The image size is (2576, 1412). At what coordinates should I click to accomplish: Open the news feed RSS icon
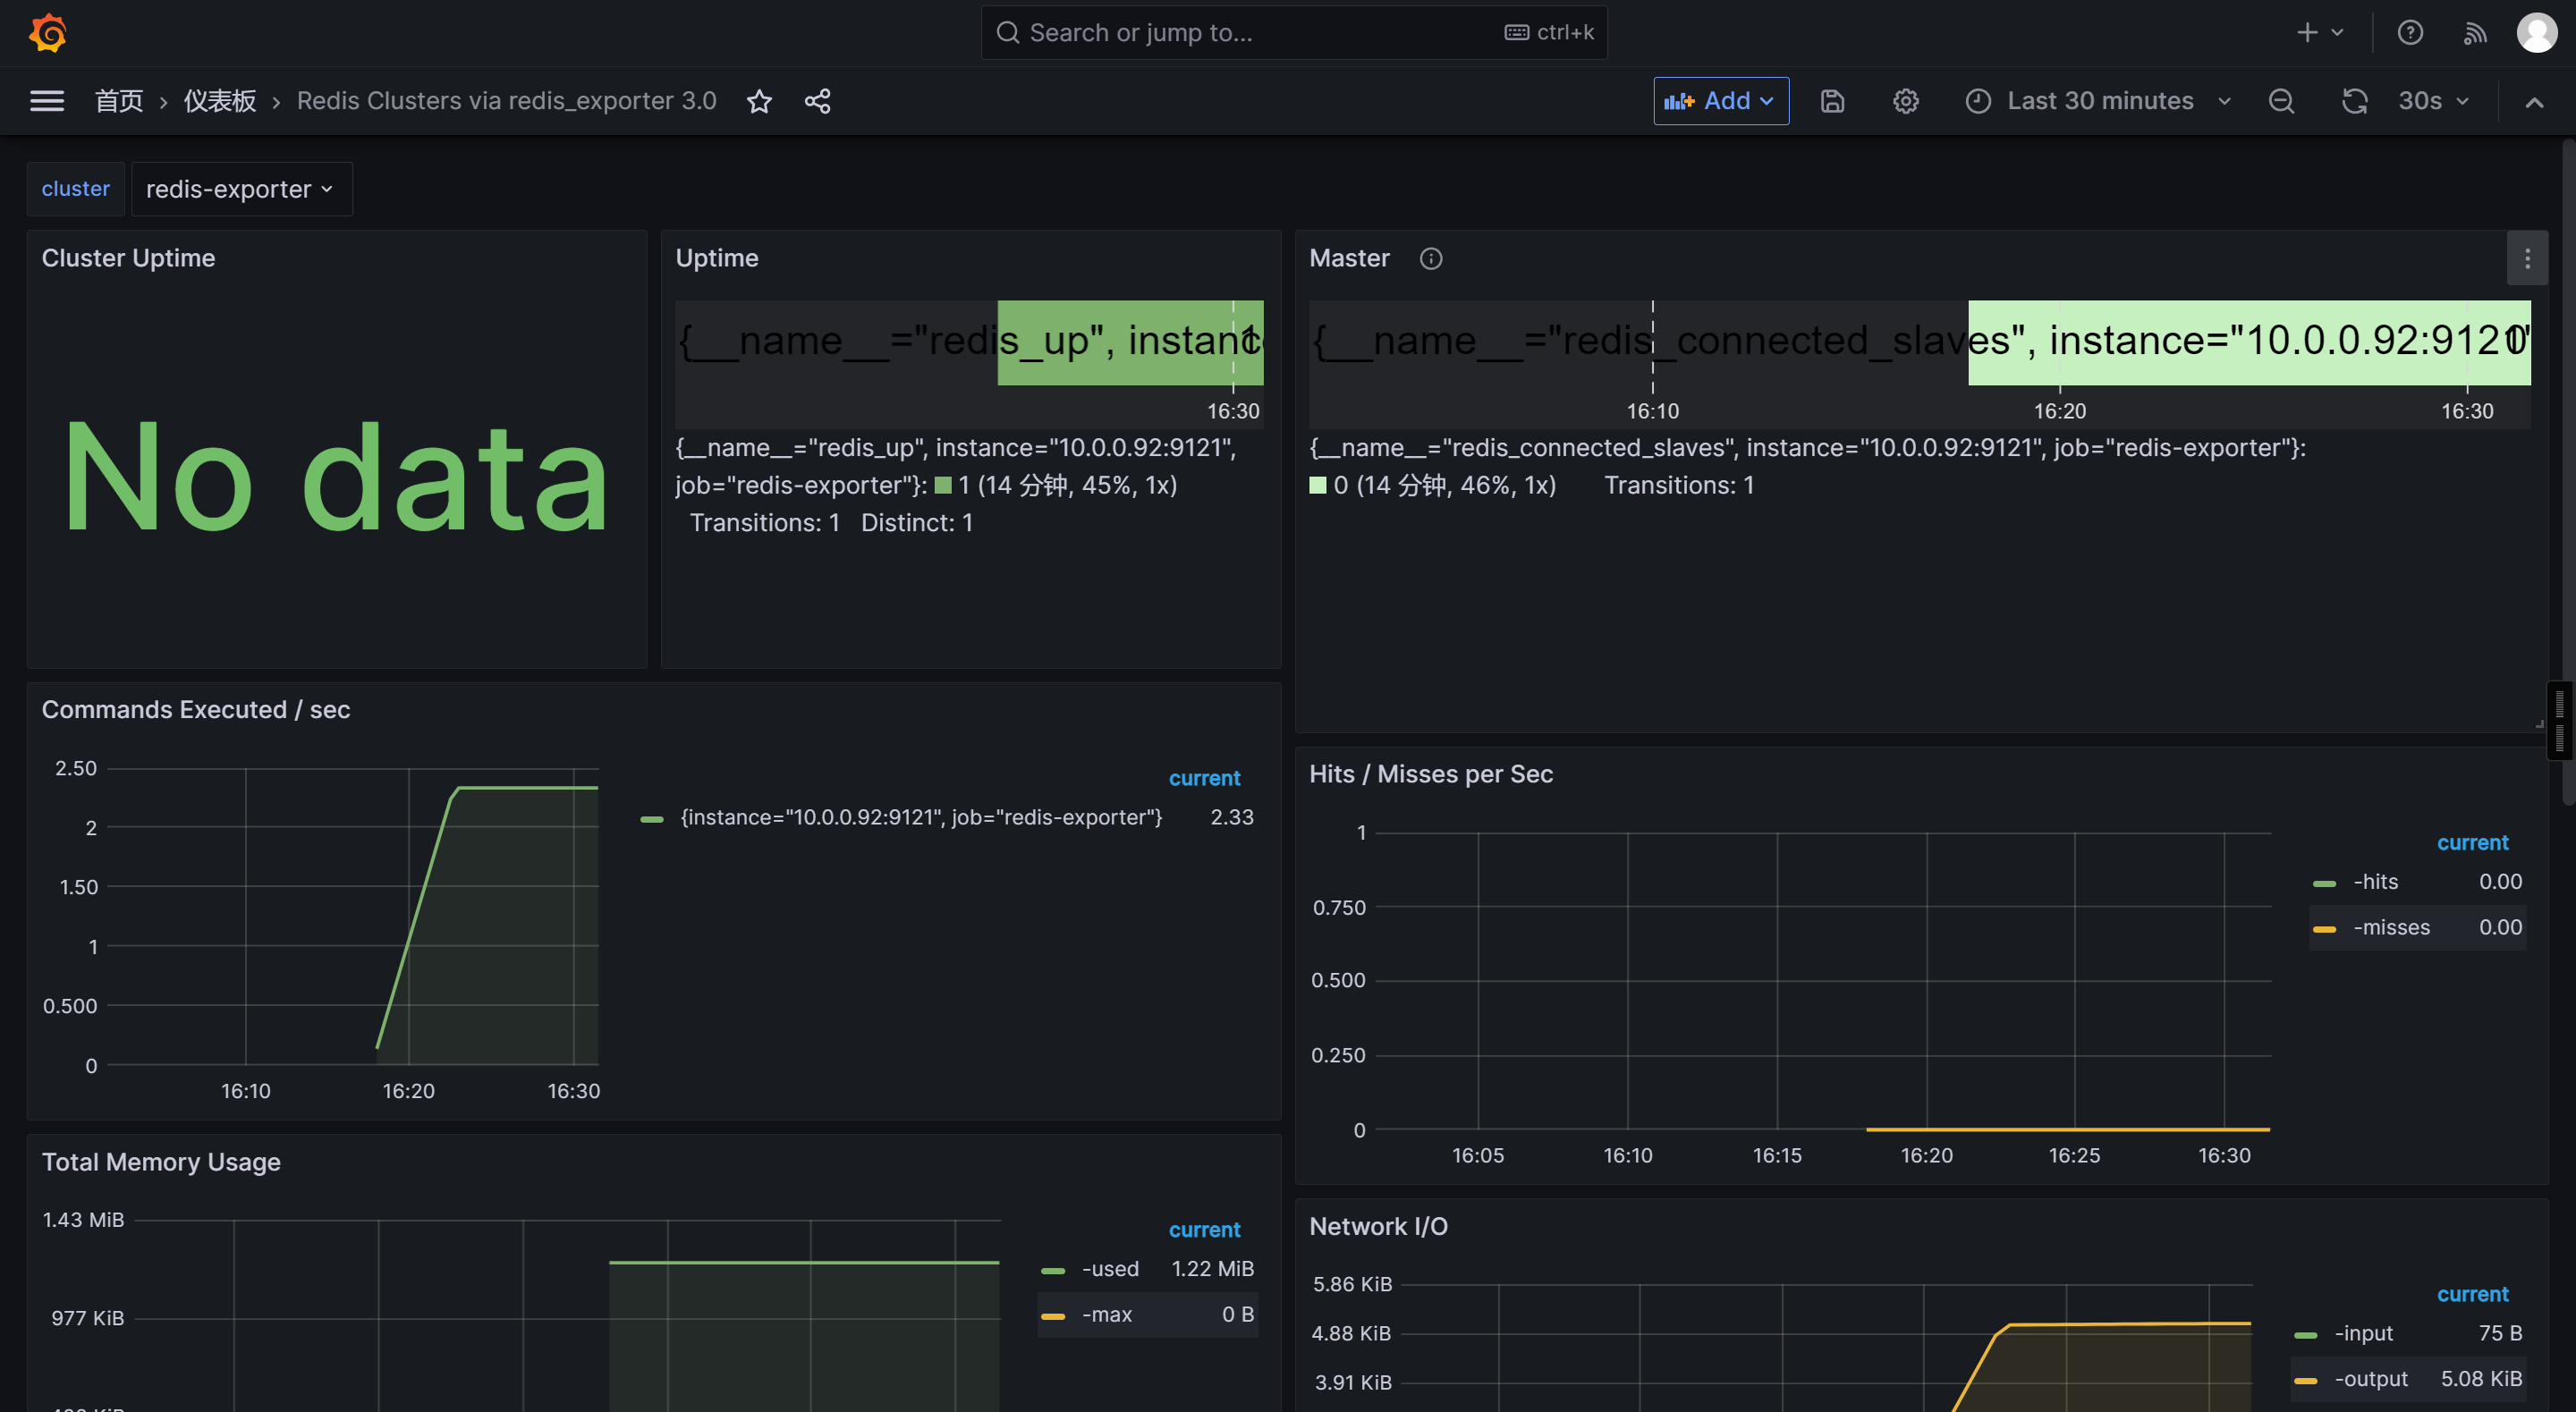point(2474,33)
